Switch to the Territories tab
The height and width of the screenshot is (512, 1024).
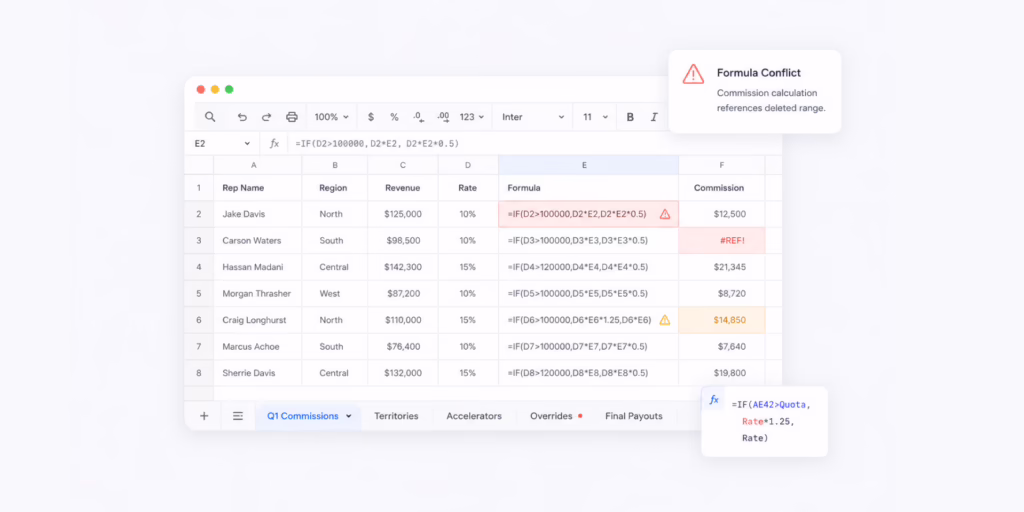click(396, 416)
